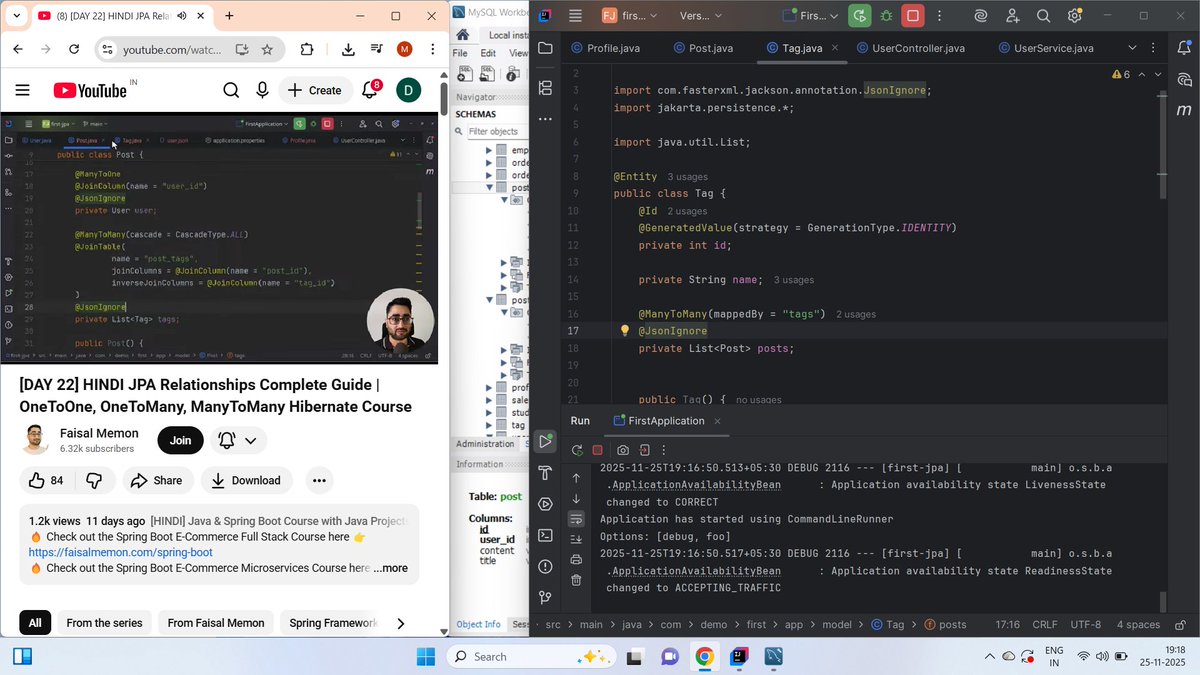
Task: Open the Edit menu in MySQL Workbench
Action: 489,53
